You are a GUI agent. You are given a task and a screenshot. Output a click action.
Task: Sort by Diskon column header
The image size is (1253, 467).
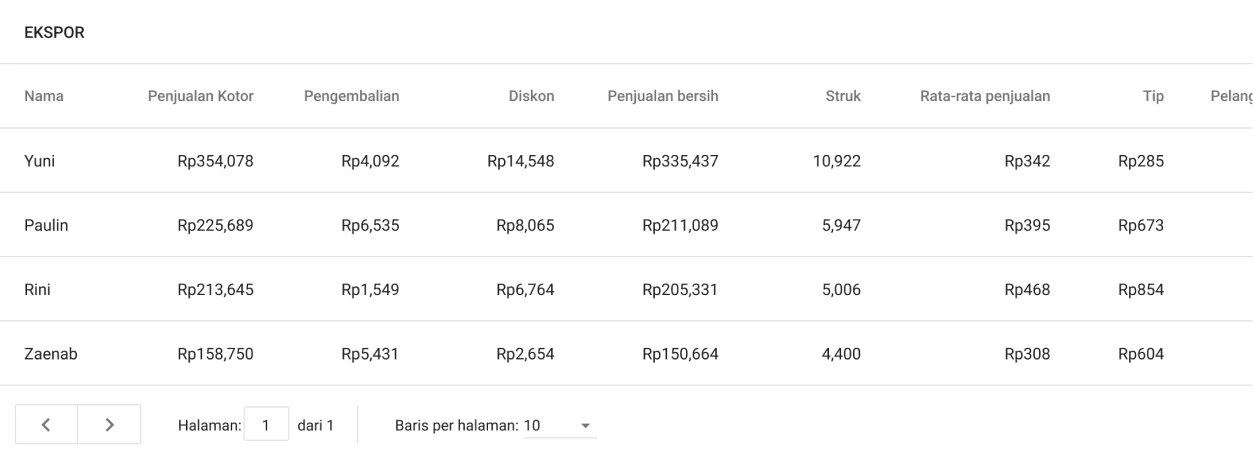click(531, 97)
